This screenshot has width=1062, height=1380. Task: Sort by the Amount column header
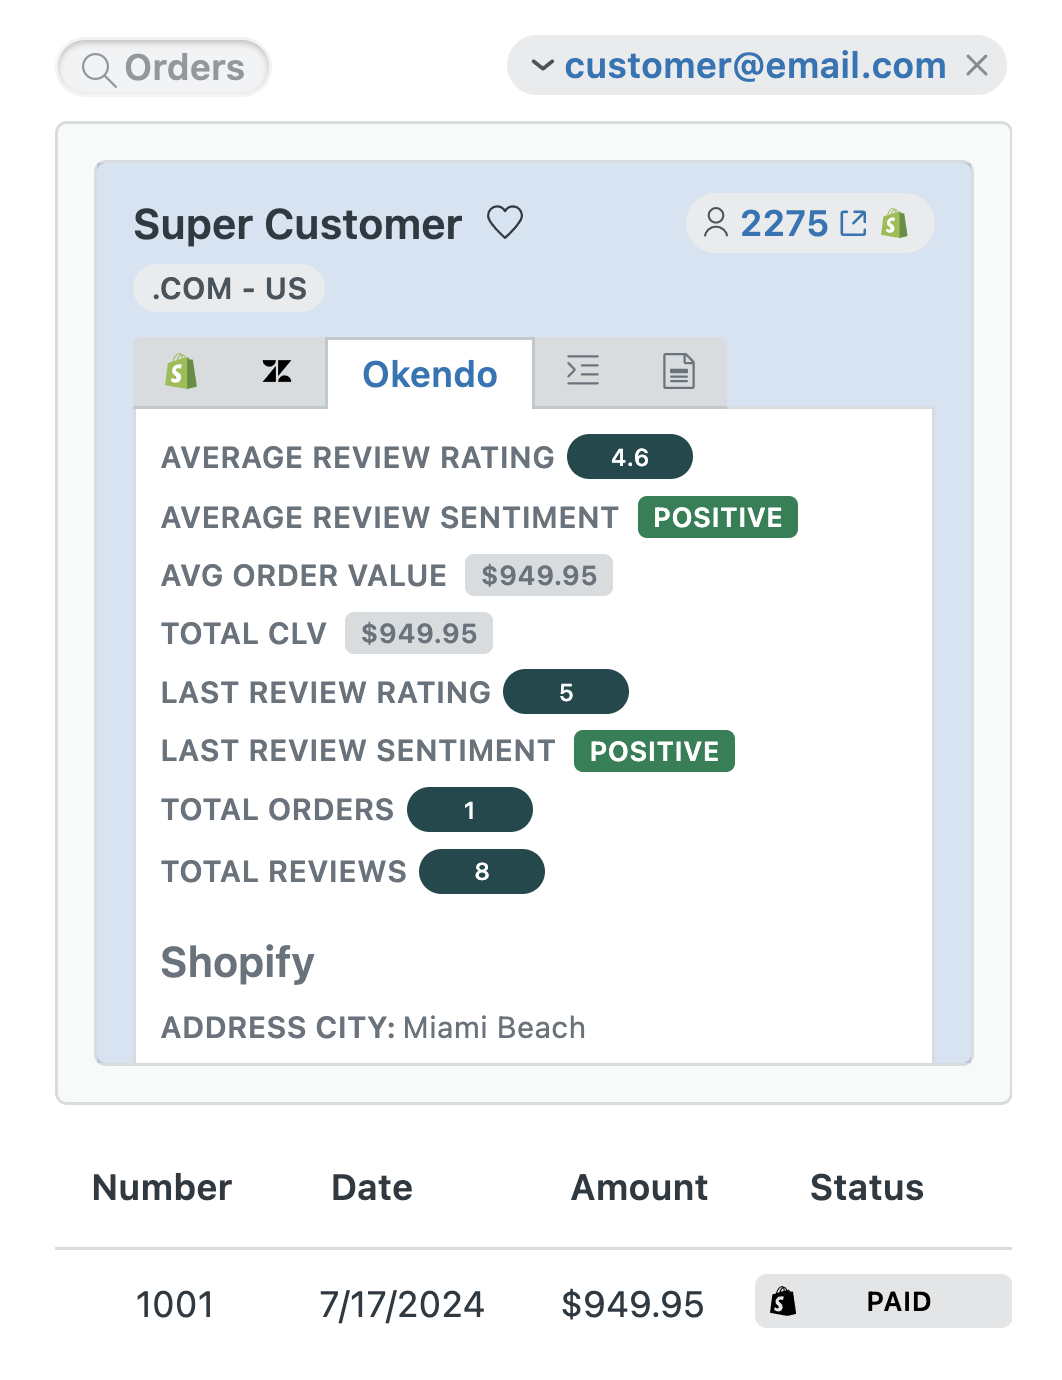tap(640, 1187)
